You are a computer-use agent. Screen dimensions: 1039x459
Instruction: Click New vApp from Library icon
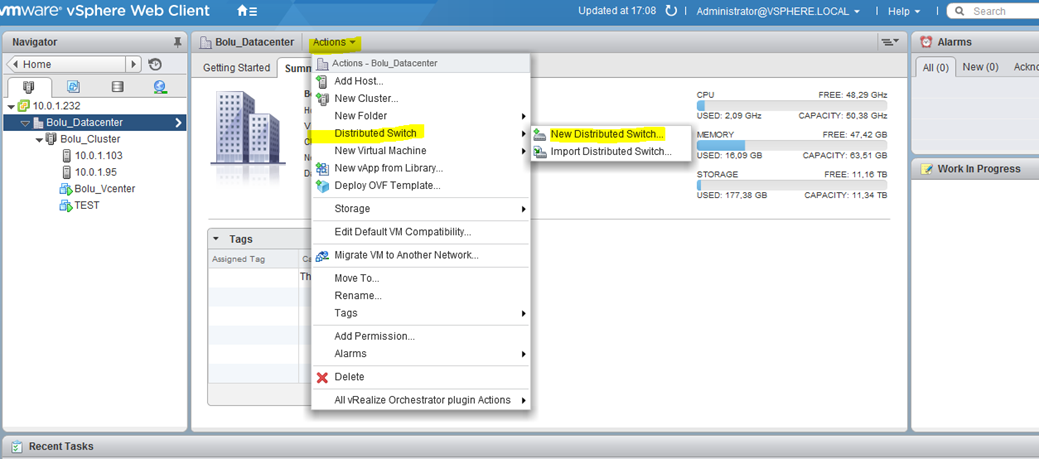(323, 168)
